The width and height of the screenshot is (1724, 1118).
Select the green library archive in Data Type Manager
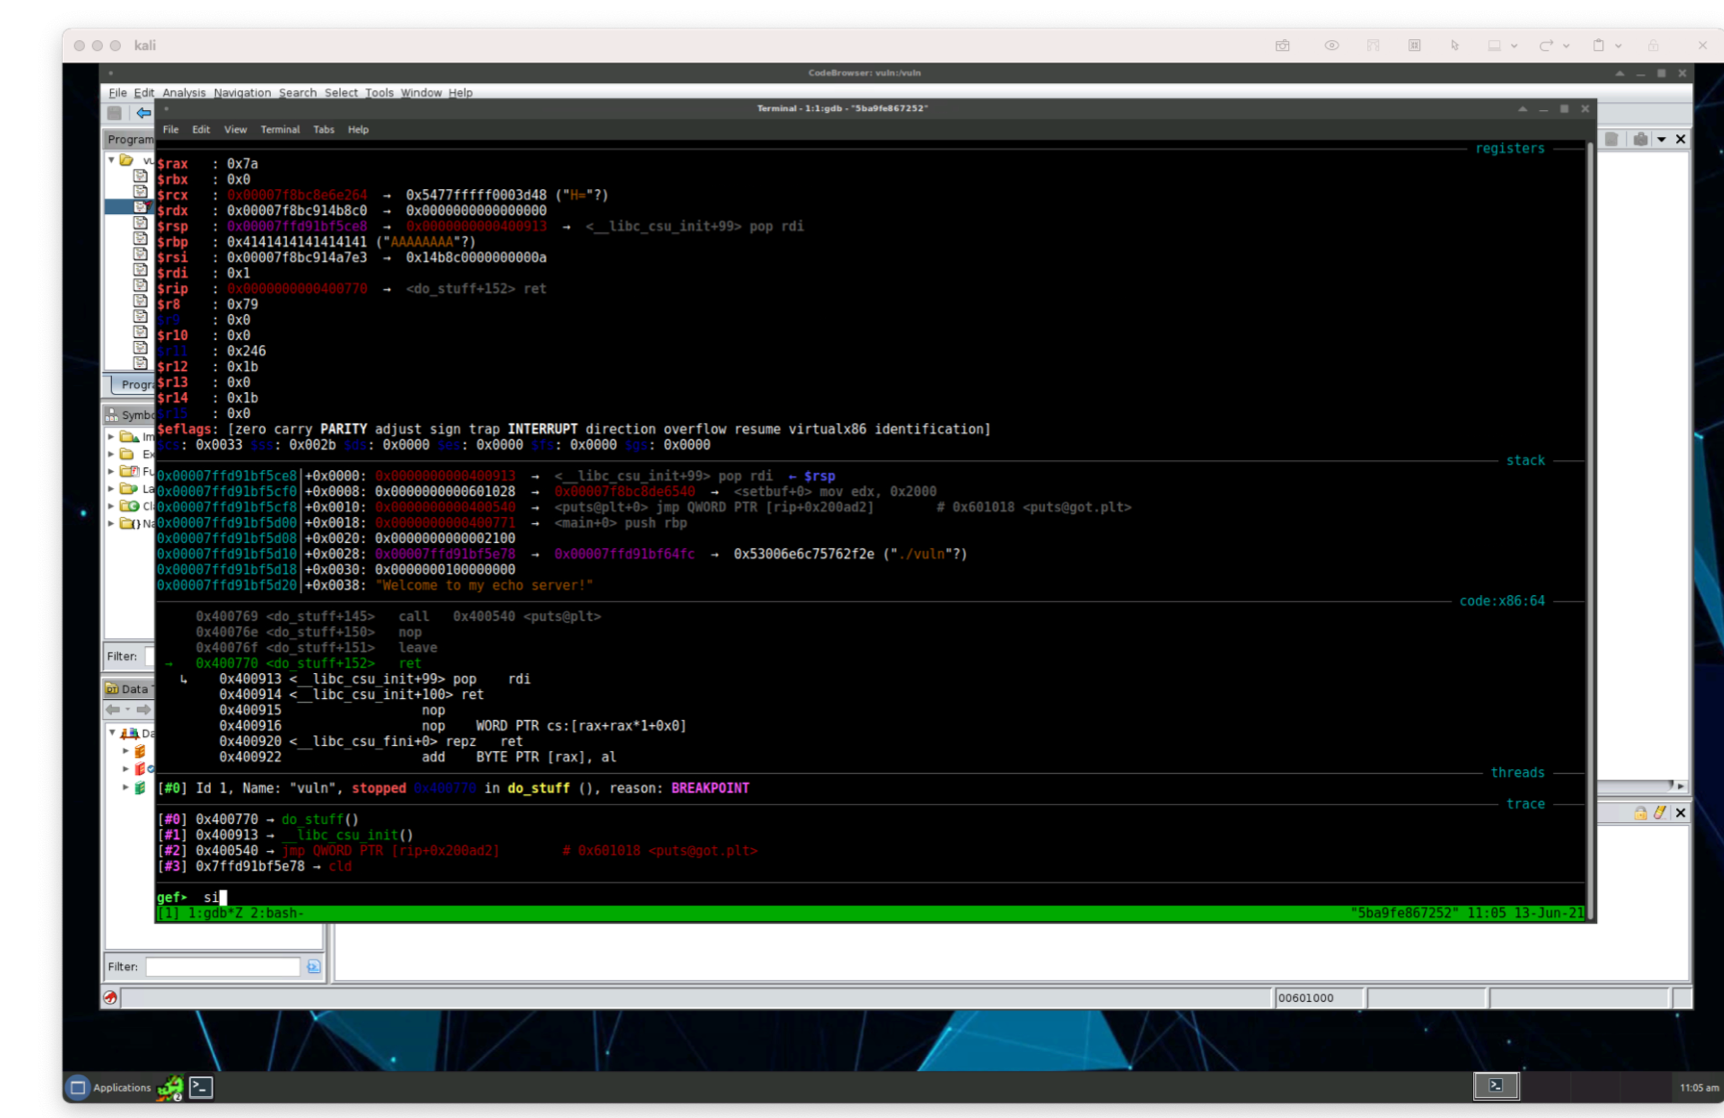coord(139,787)
